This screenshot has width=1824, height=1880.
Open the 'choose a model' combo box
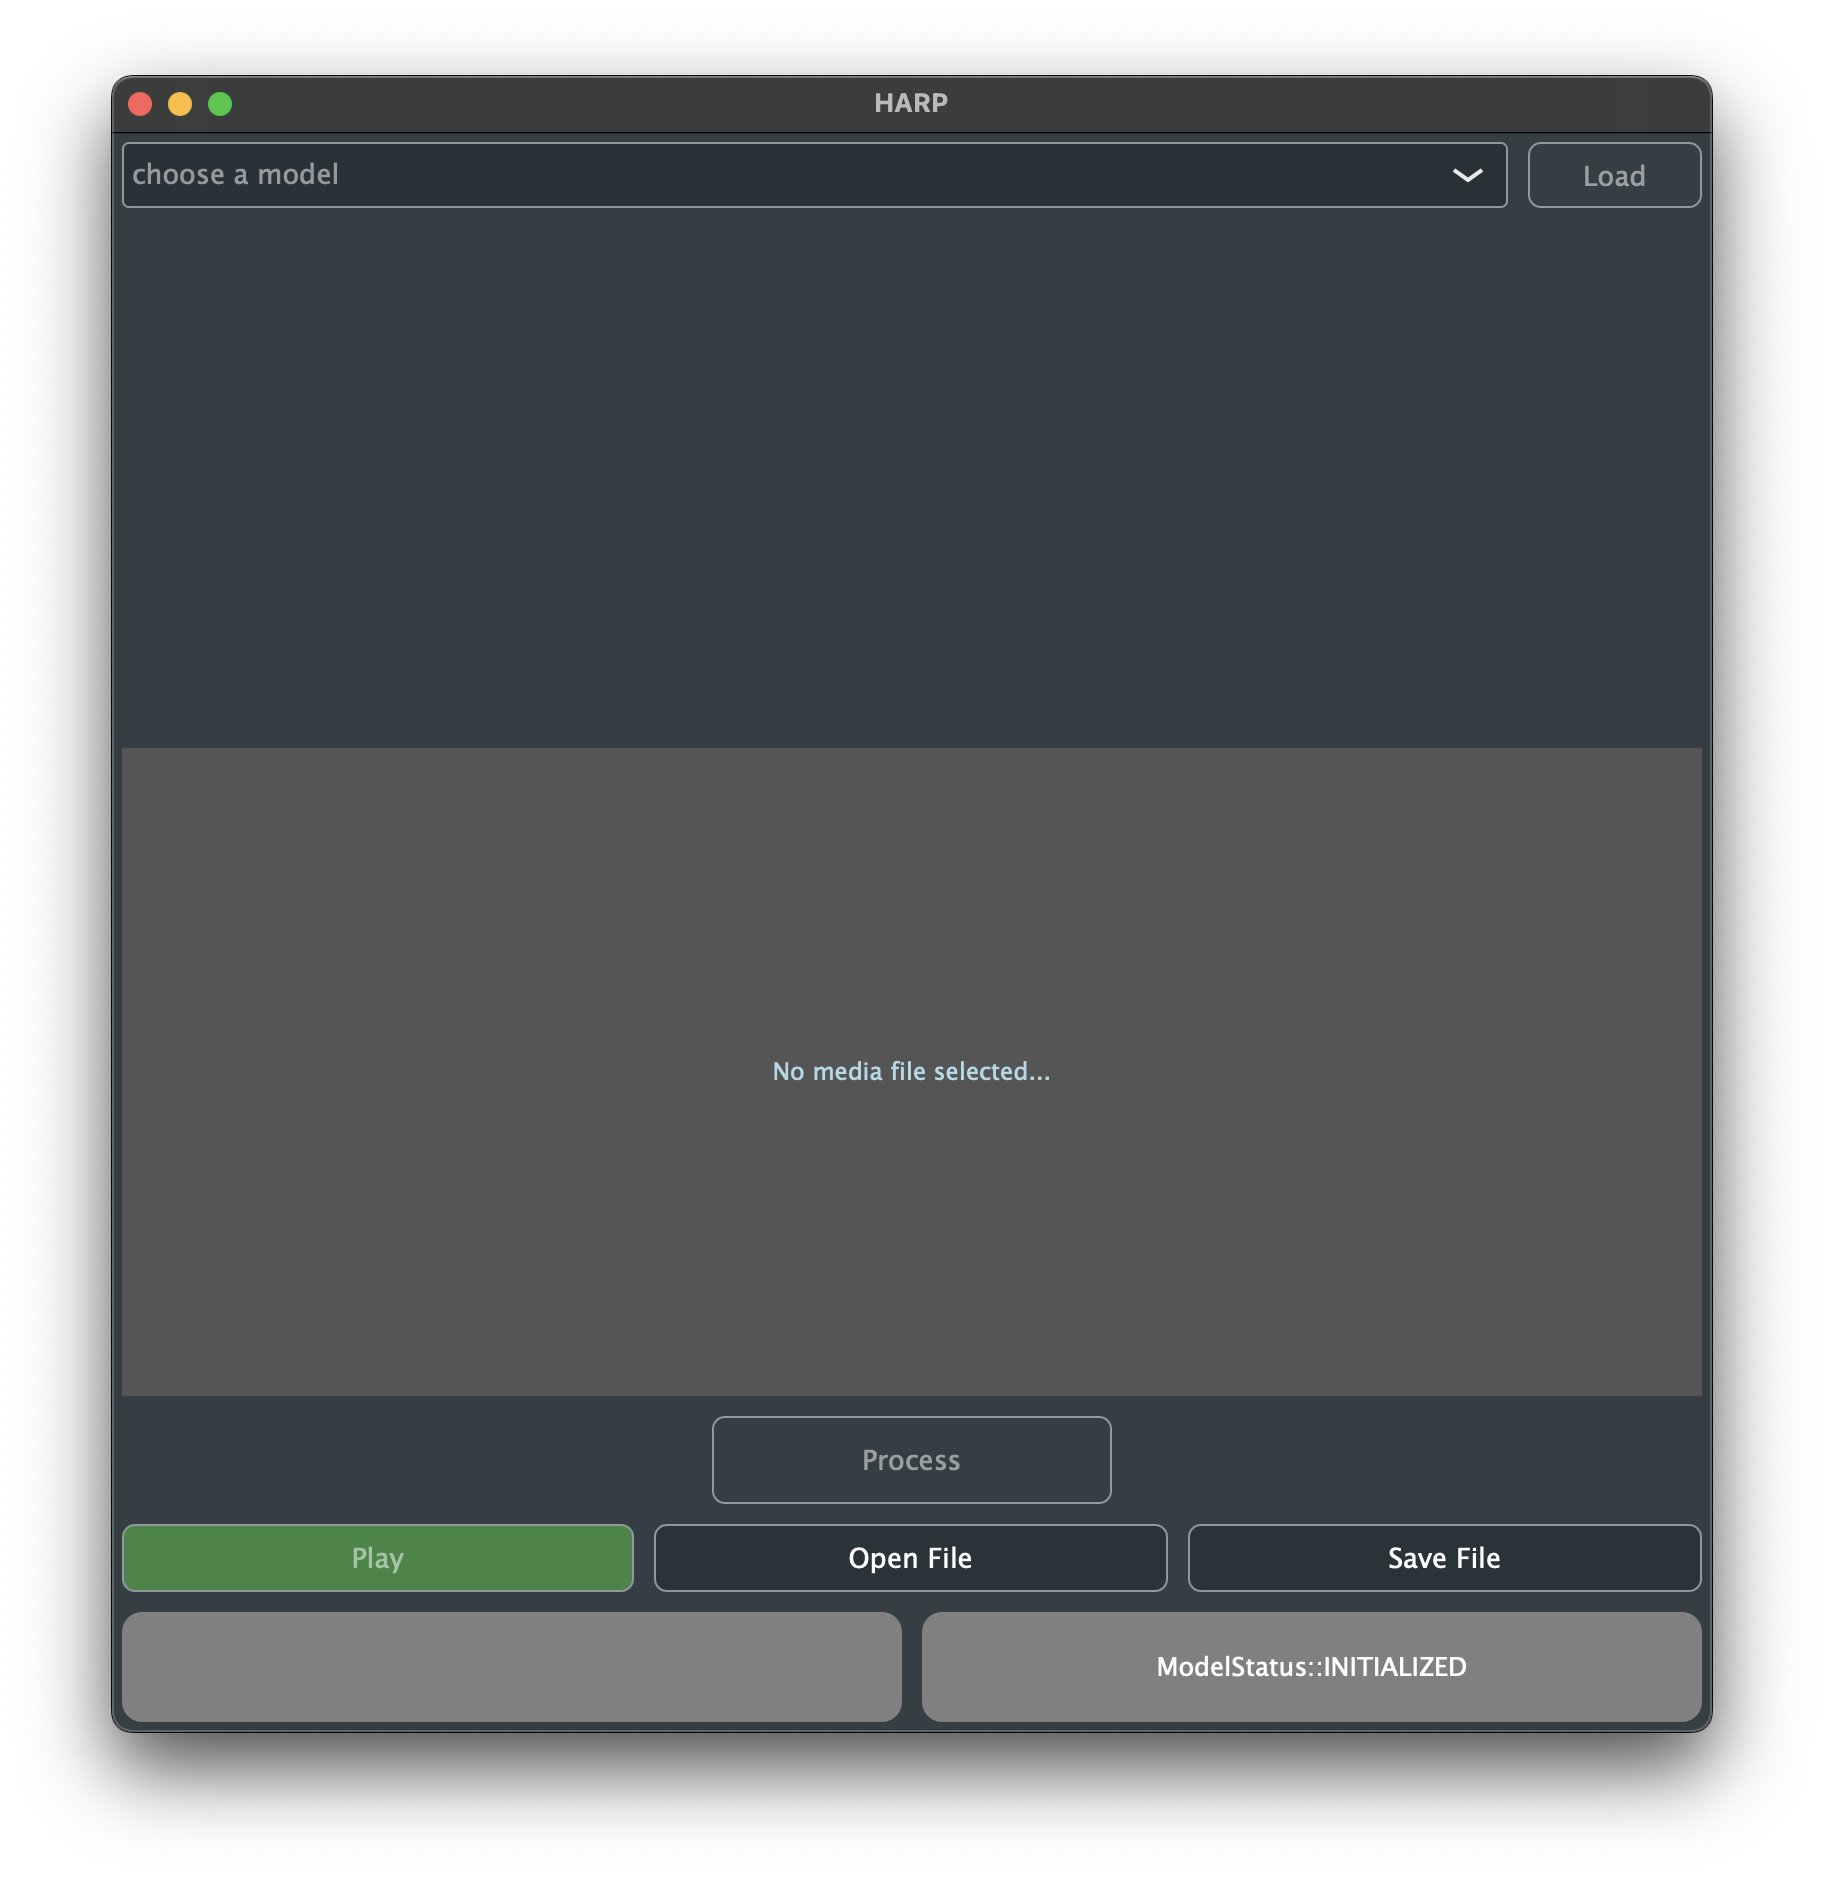(780, 175)
